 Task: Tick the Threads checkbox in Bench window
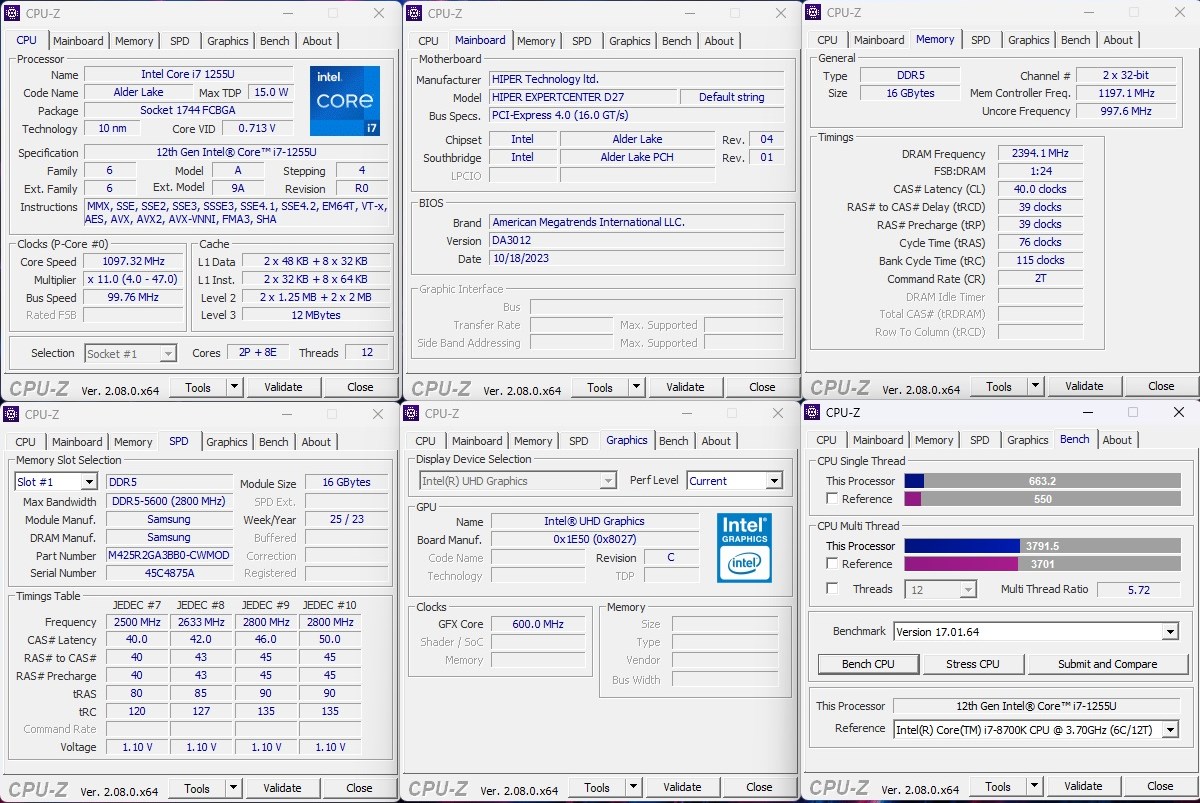[x=832, y=589]
